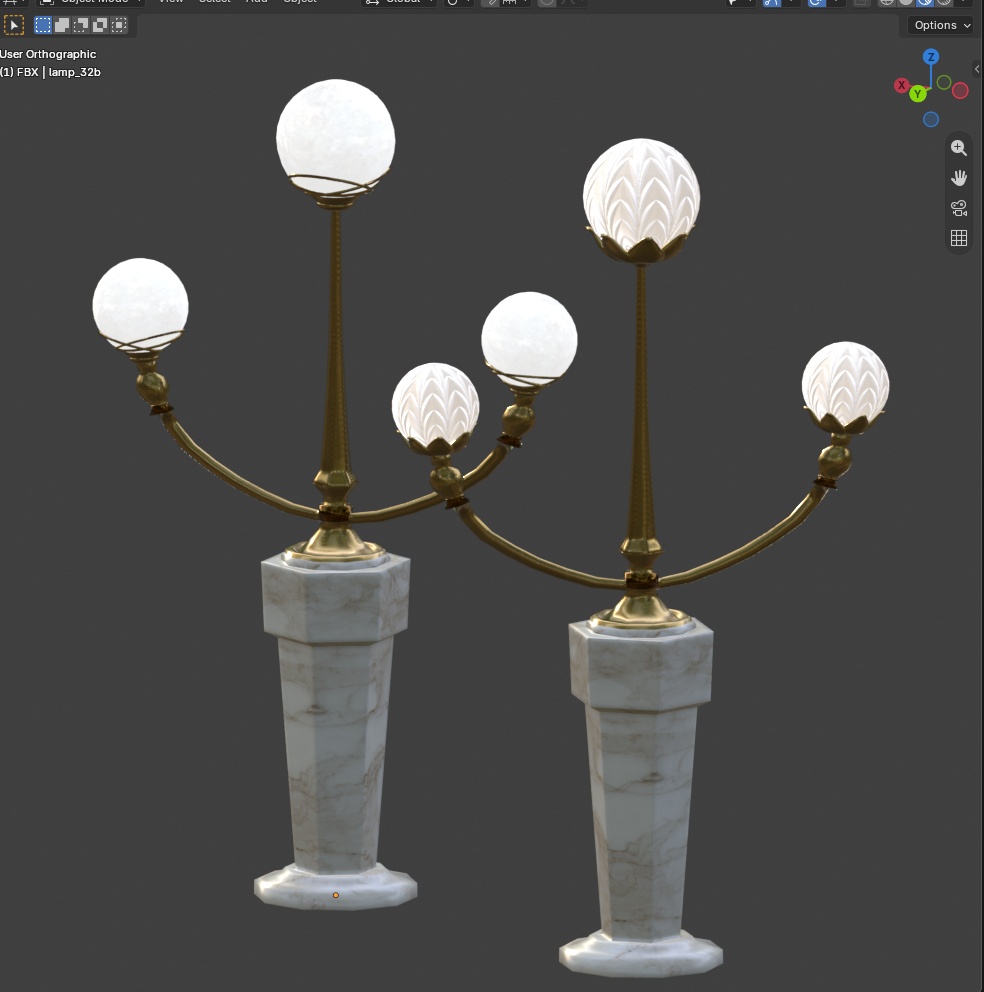Viewport: 984px width, 992px height.
Task: Snap view to the Z axis gizmo
Action: [930, 57]
